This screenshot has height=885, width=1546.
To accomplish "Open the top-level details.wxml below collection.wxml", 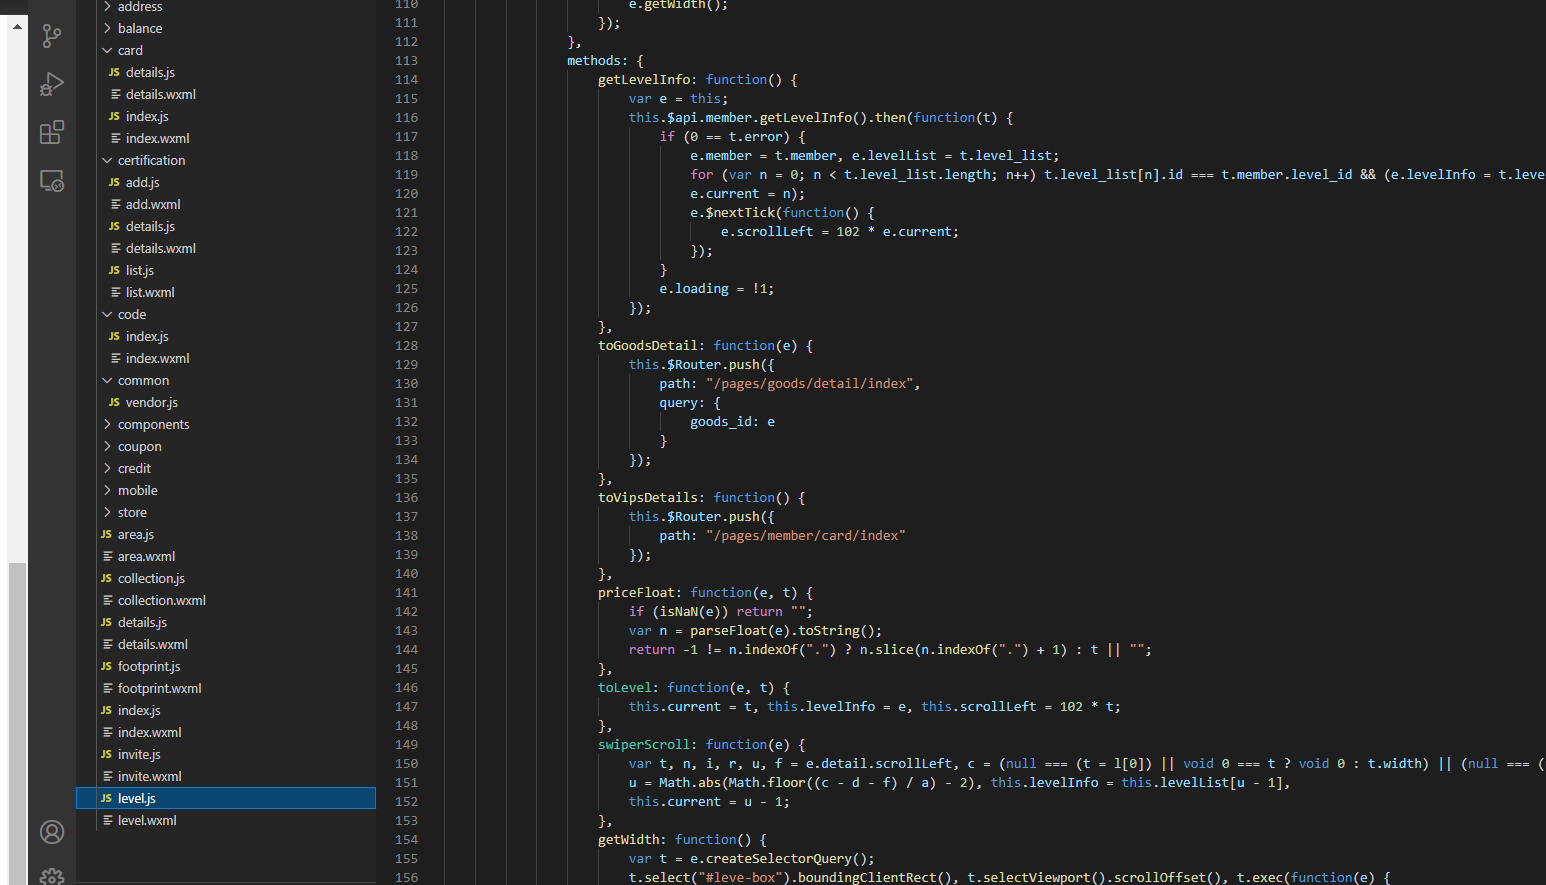I will pos(226,644).
